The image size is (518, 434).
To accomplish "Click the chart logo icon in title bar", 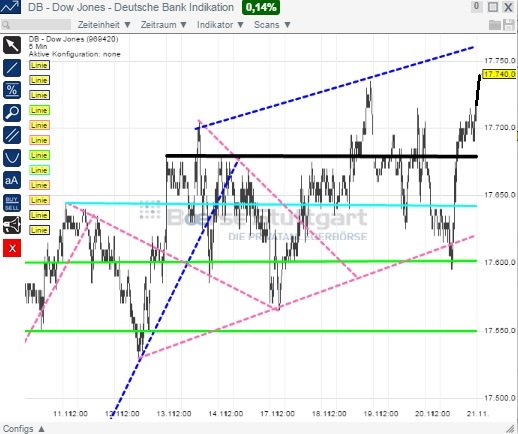I will [10, 7].
